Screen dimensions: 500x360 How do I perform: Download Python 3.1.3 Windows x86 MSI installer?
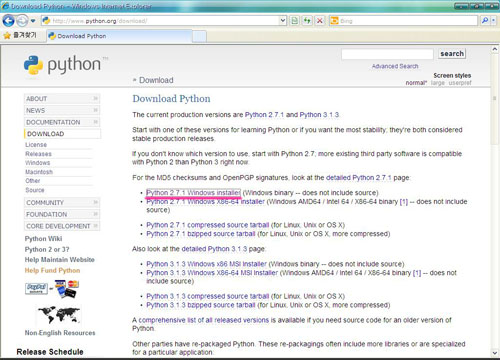(207, 264)
